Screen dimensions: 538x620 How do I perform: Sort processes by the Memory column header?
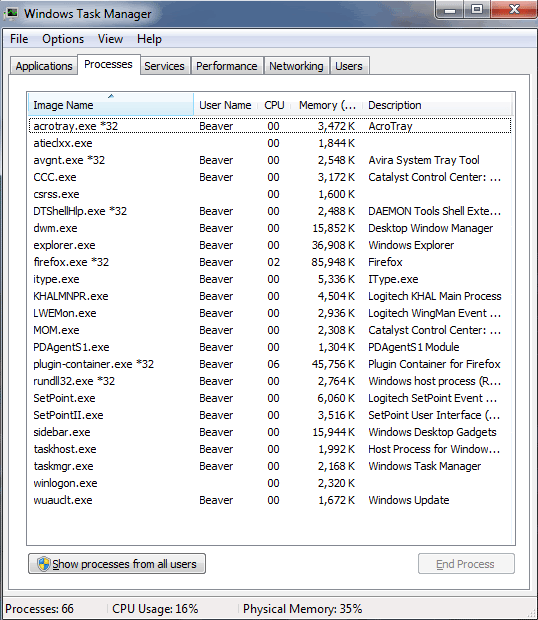[327, 105]
